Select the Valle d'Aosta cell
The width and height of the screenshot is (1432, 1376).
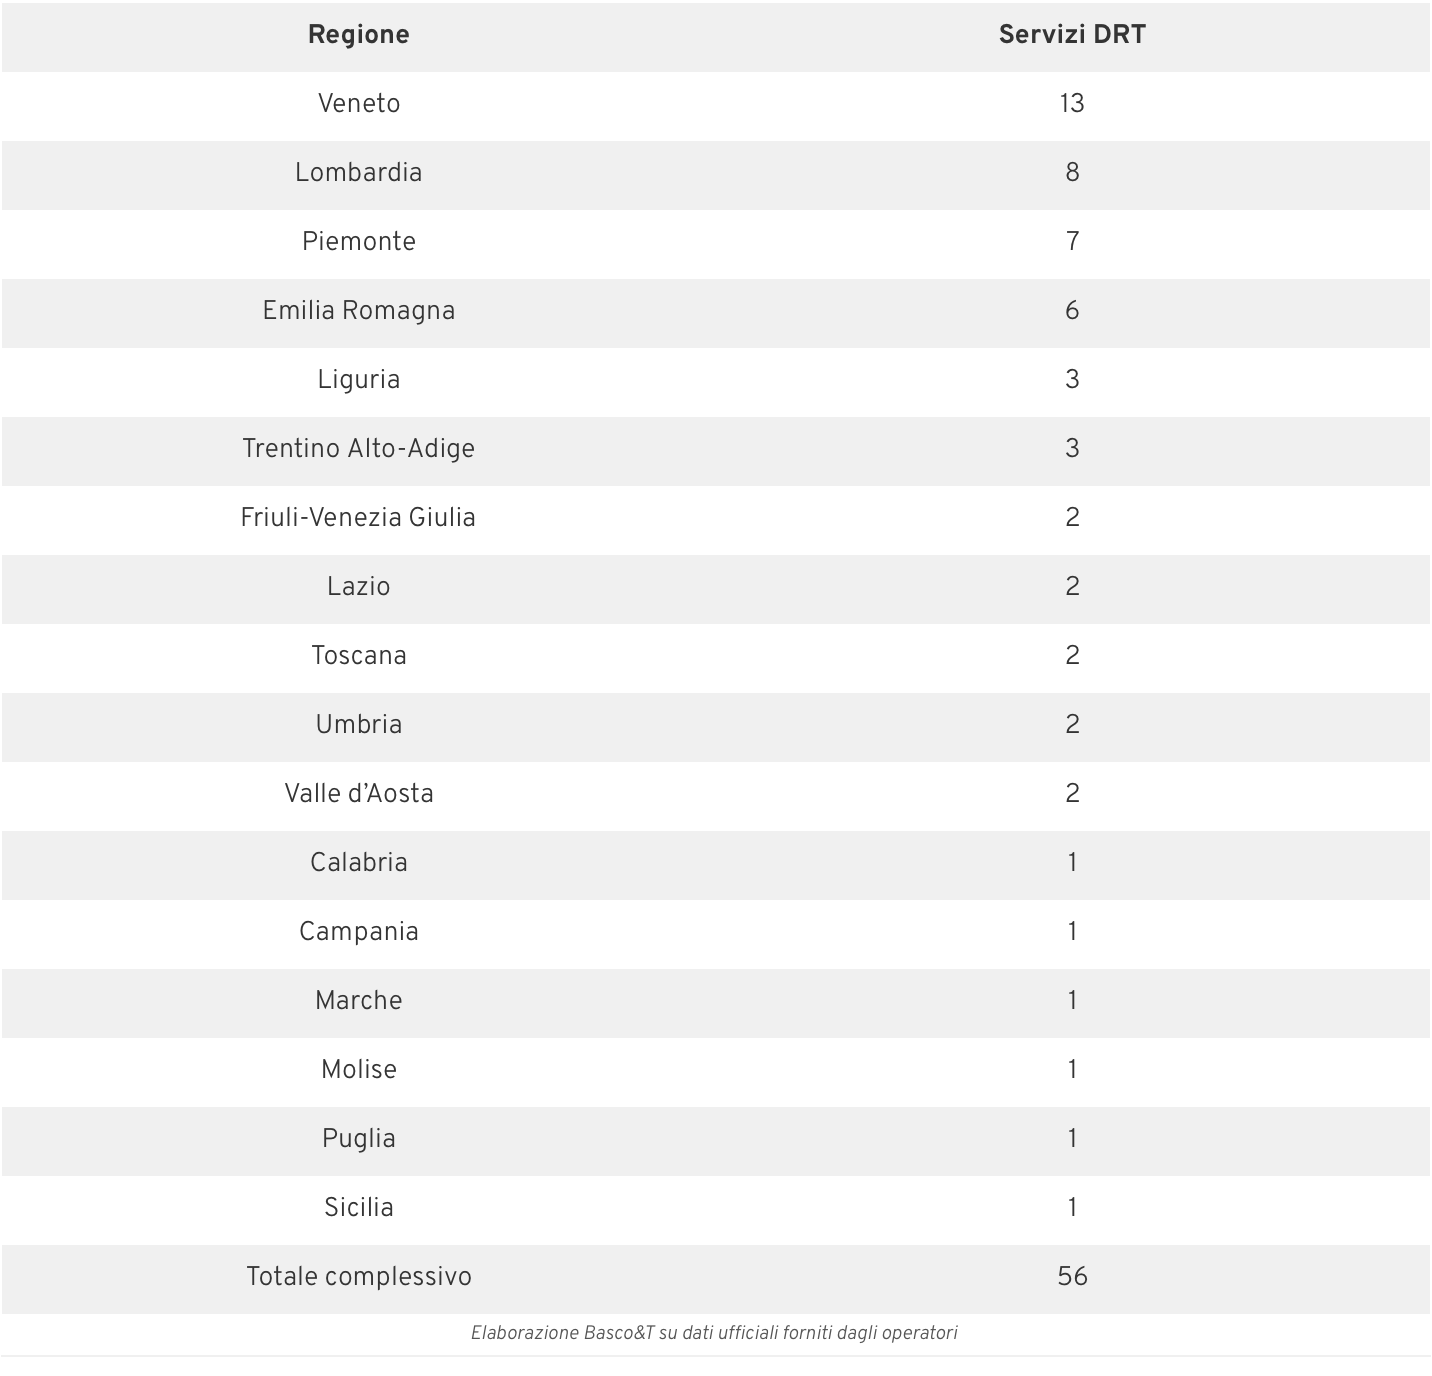click(358, 794)
